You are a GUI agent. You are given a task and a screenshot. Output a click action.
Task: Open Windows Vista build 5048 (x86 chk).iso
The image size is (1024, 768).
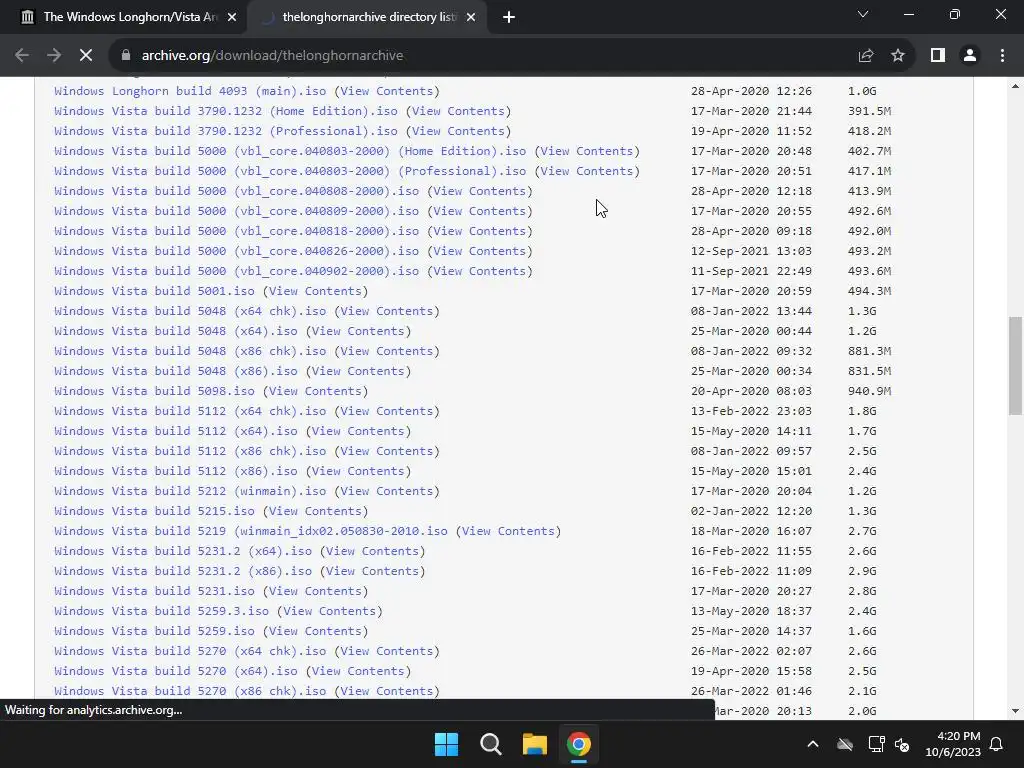(190, 351)
